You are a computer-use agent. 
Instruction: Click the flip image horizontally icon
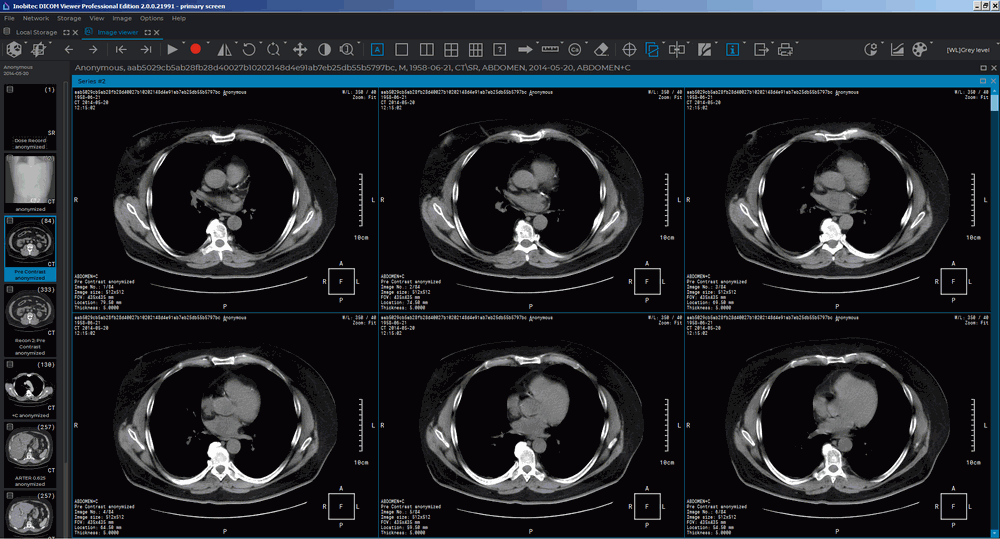[x=224, y=49]
